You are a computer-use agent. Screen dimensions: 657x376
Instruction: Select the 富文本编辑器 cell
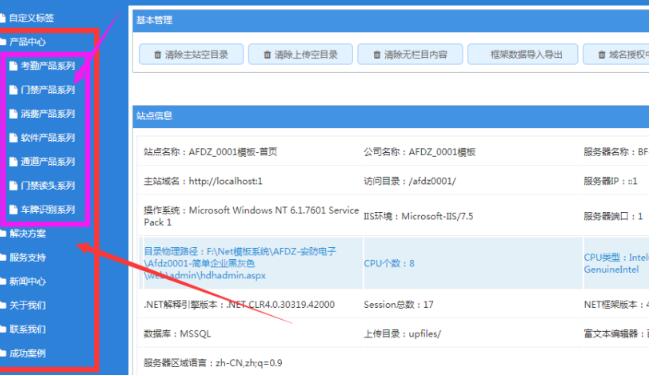pos(616,334)
